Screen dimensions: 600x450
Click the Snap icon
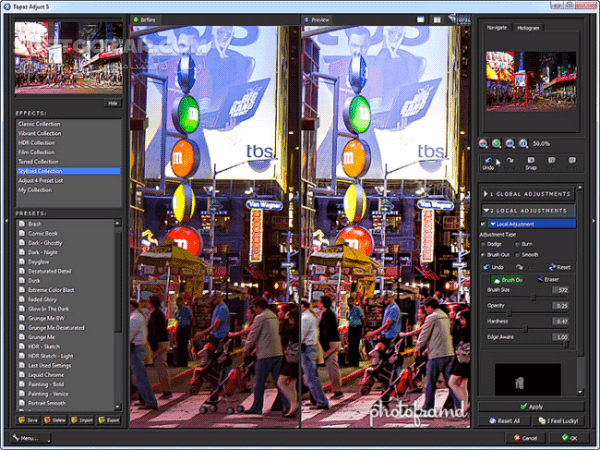click(531, 161)
